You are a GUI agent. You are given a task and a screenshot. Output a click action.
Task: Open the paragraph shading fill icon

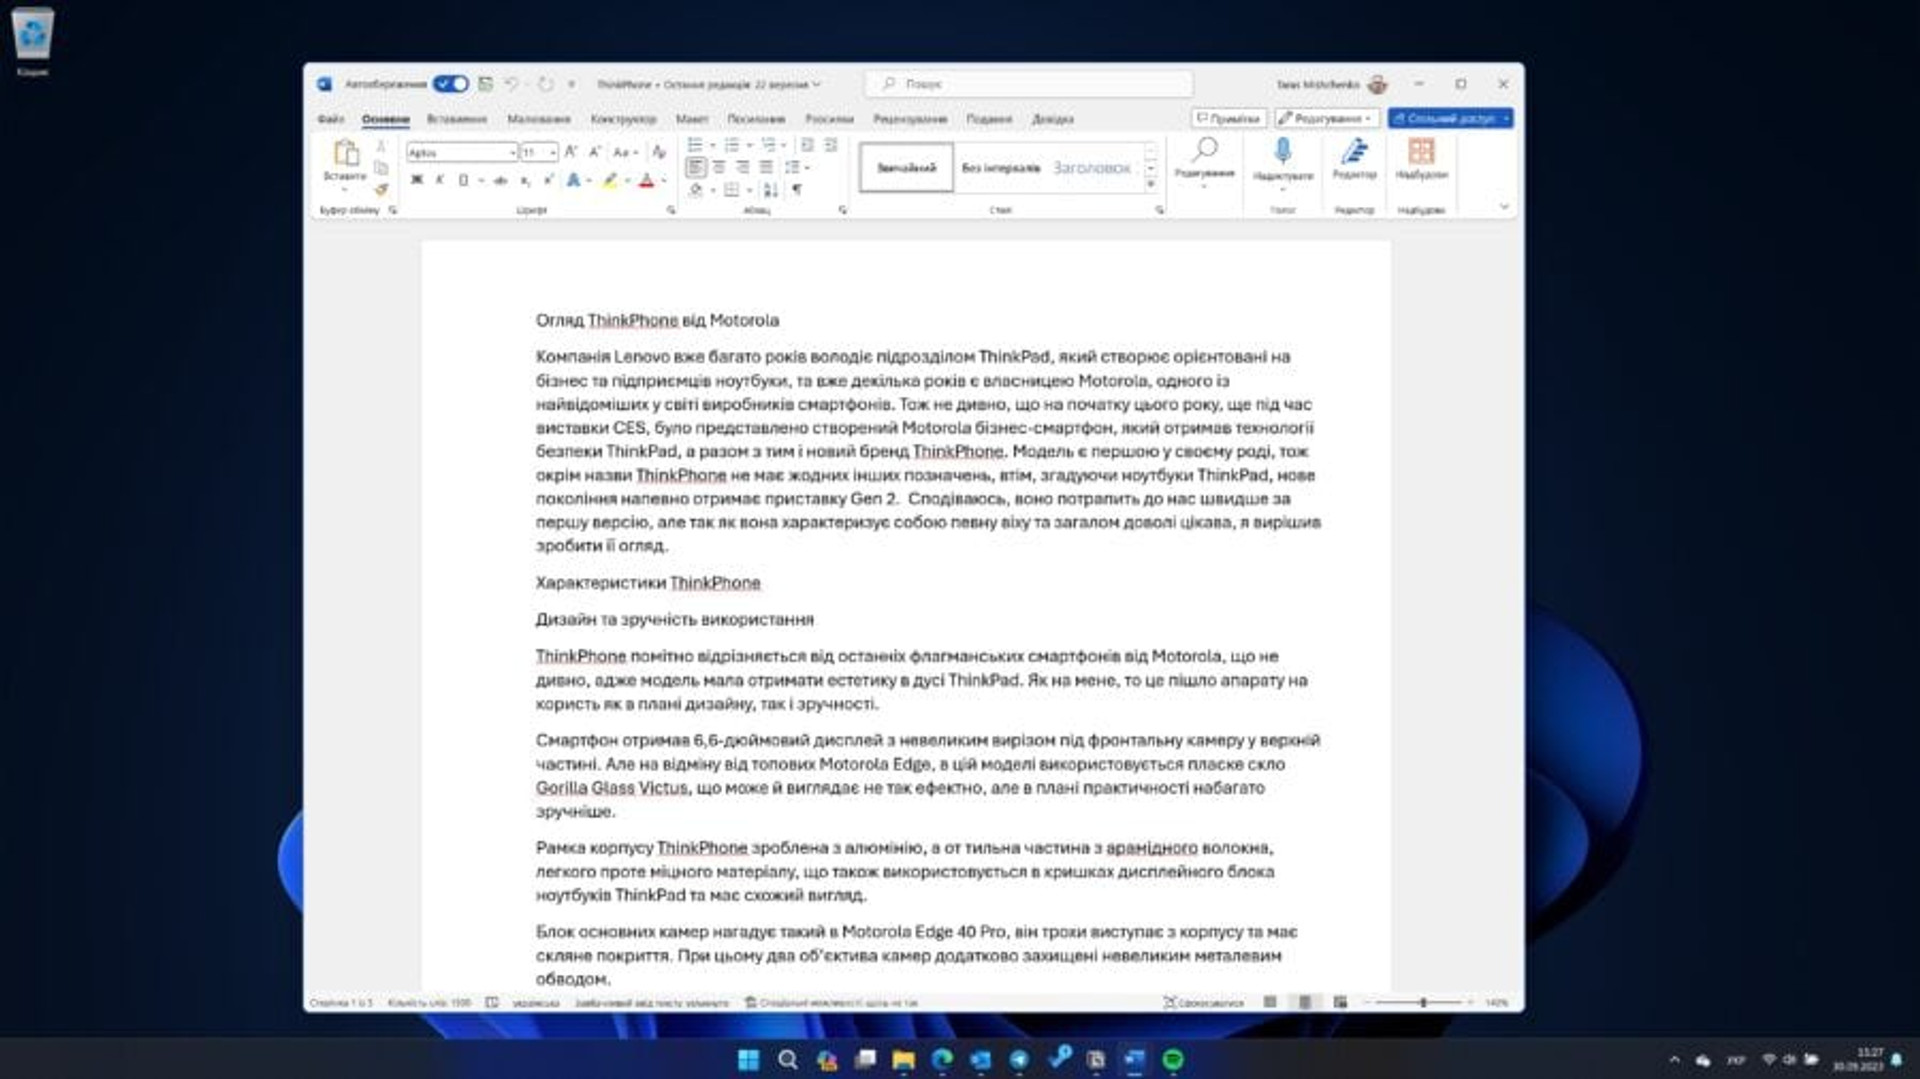[696, 190]
